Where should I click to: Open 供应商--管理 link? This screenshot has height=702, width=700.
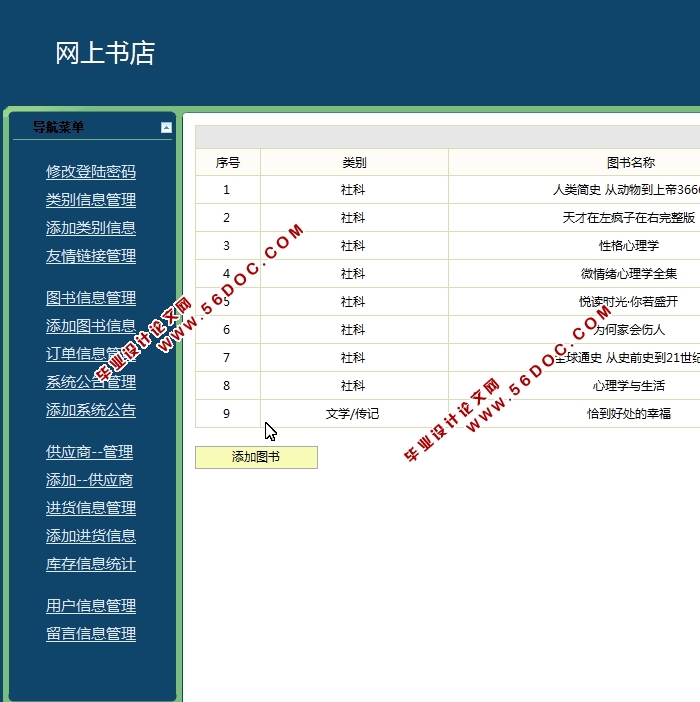tap(90, 452)
